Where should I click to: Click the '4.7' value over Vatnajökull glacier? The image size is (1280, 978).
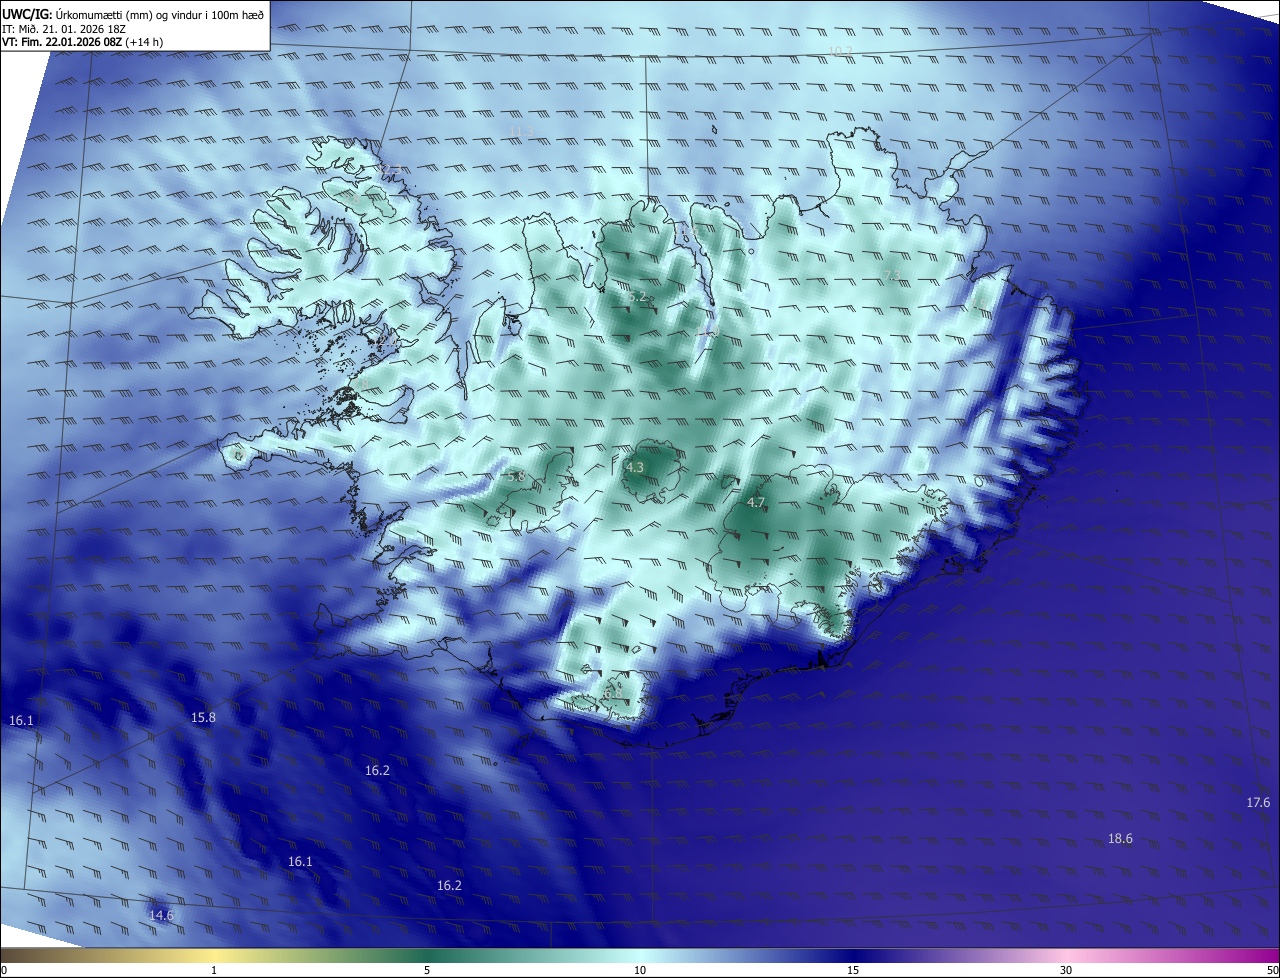point(756,502)
